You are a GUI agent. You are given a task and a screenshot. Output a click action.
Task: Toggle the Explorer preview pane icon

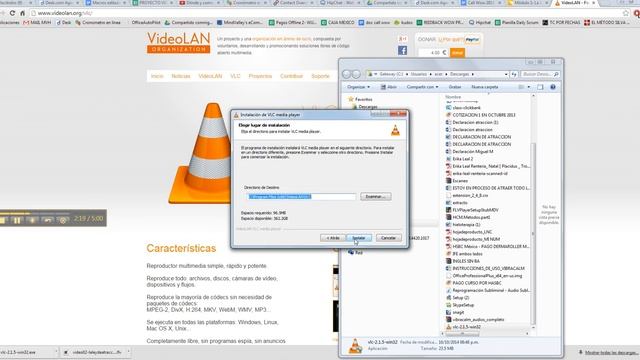coord(540,87)
